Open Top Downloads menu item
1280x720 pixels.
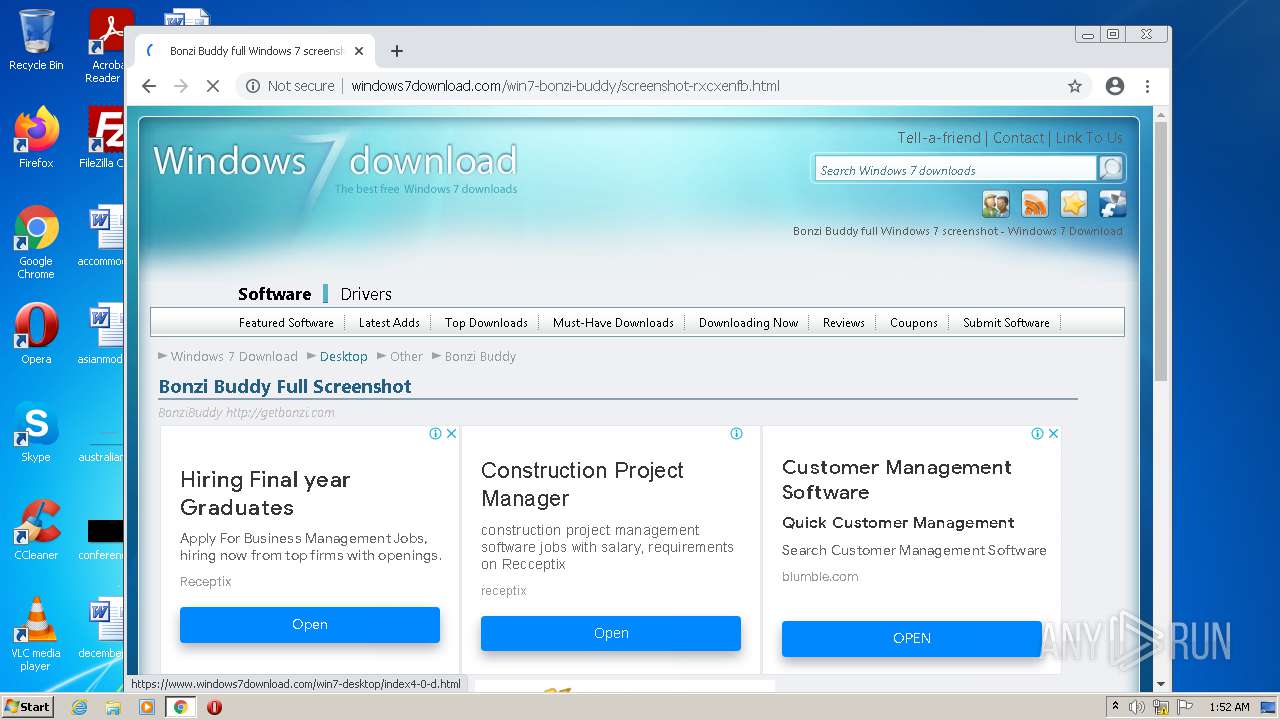486,323
